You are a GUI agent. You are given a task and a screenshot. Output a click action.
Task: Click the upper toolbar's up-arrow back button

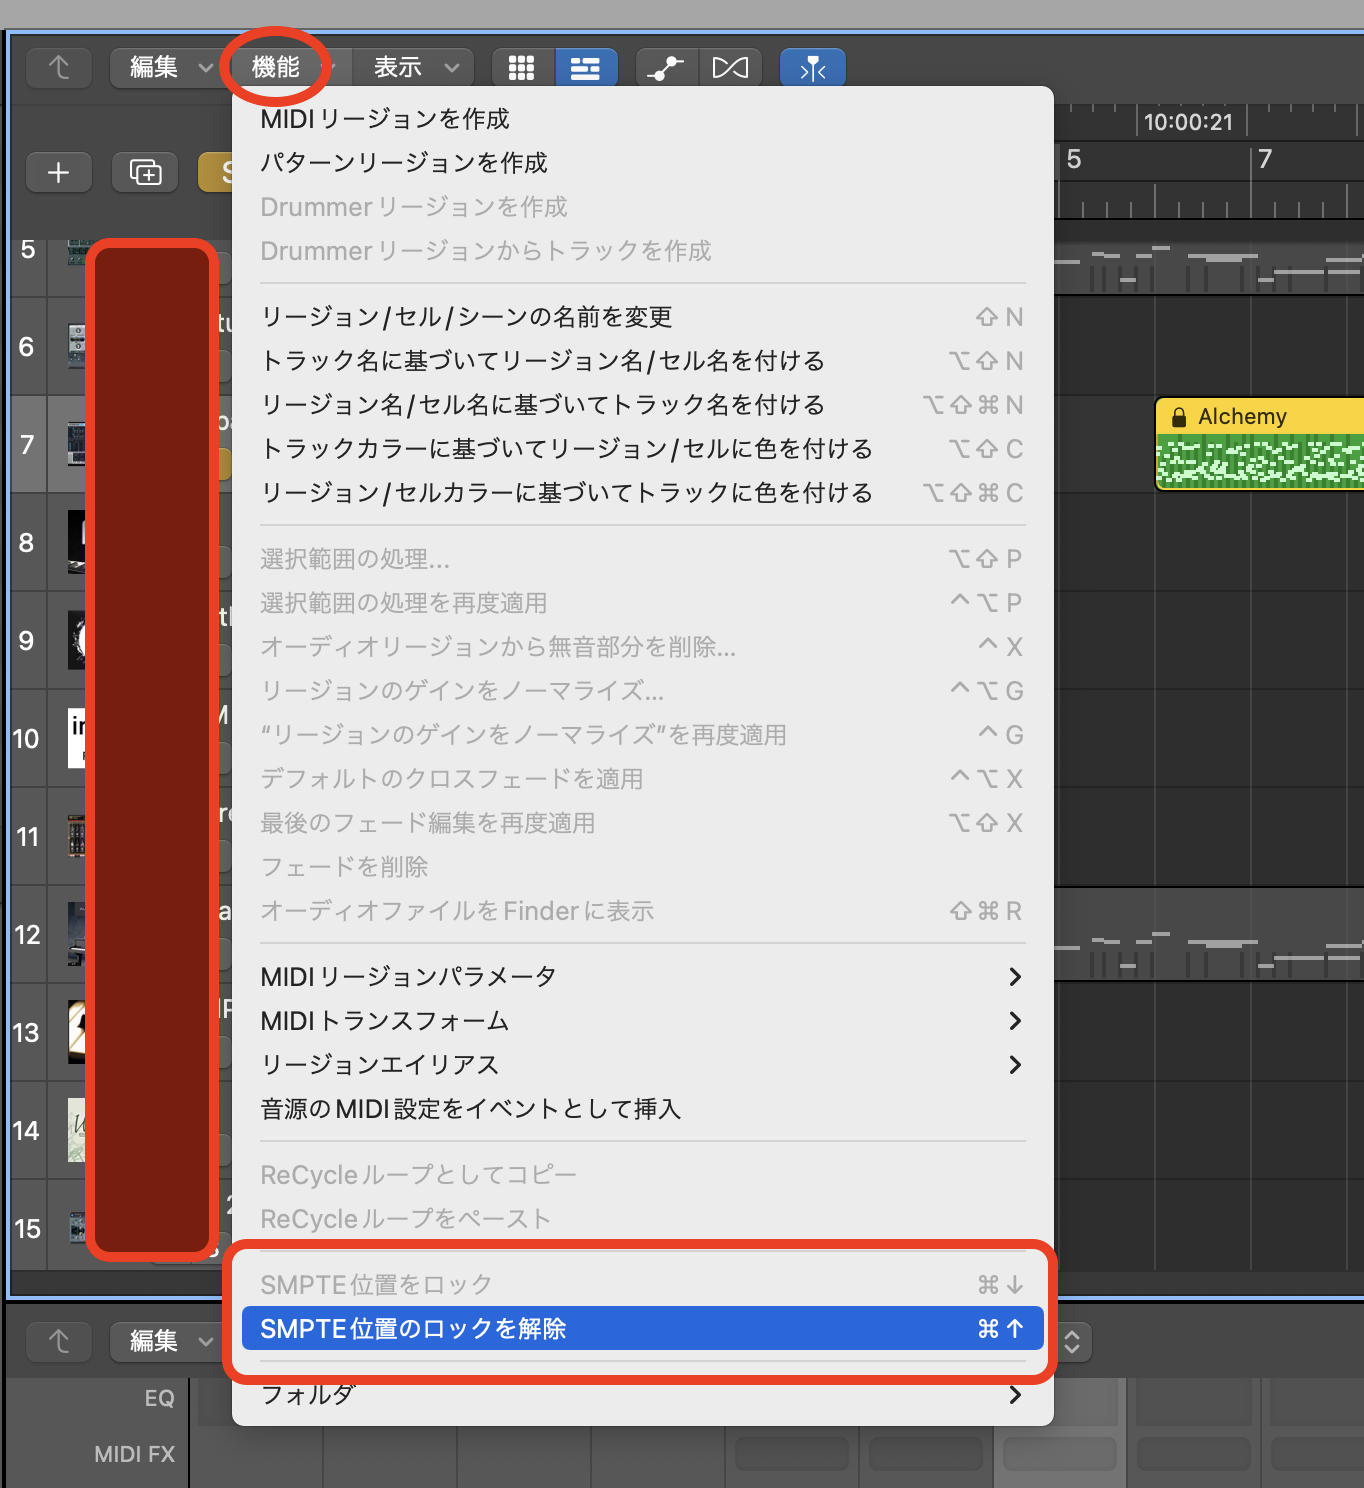(x=59, y=68)
